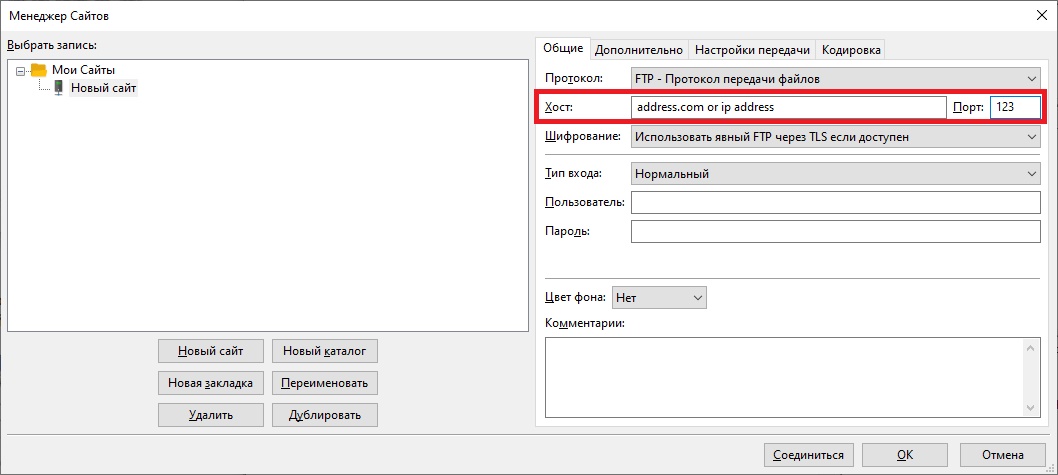
Task: Switch to the Дополнительно tab
Action: pyautogui.click(x=638, y=49)
